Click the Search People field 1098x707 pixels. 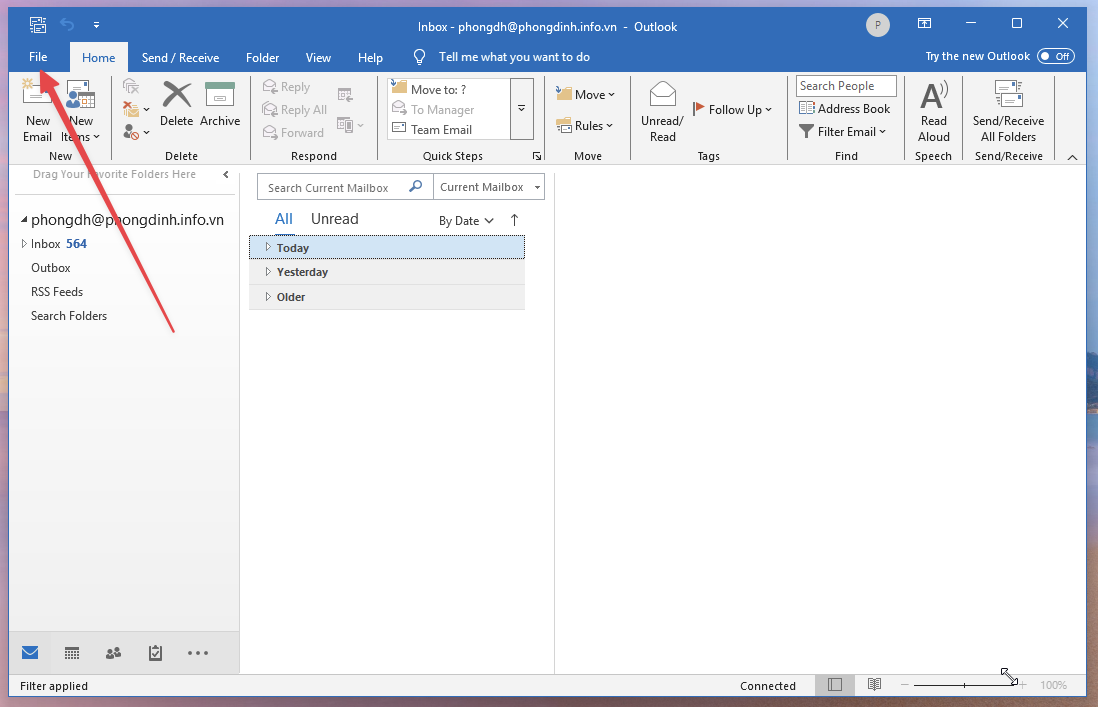(846, 86)
